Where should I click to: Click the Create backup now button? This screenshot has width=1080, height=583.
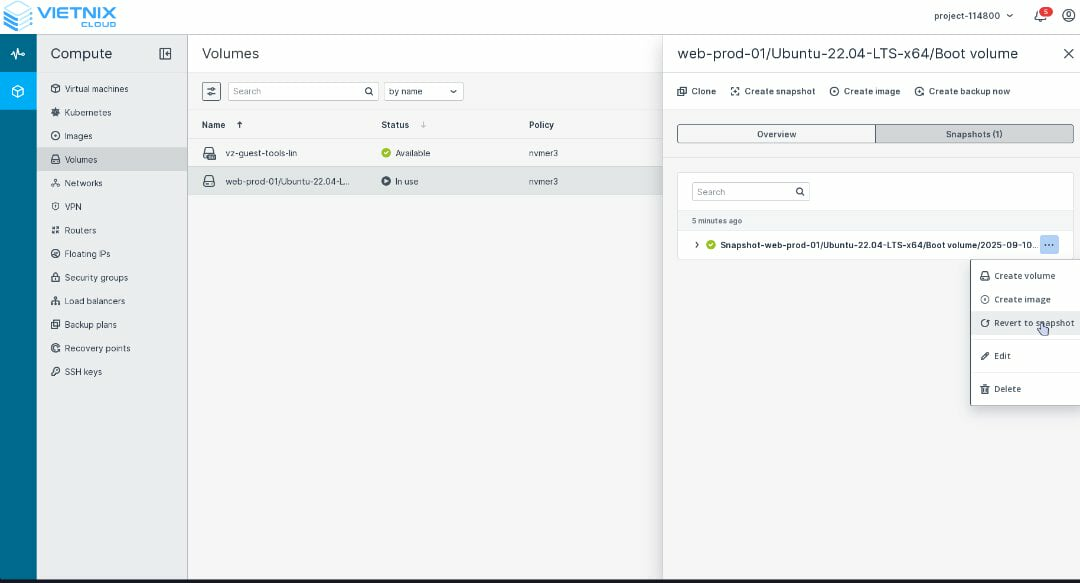pyautogui.click(x=961, y=91)
